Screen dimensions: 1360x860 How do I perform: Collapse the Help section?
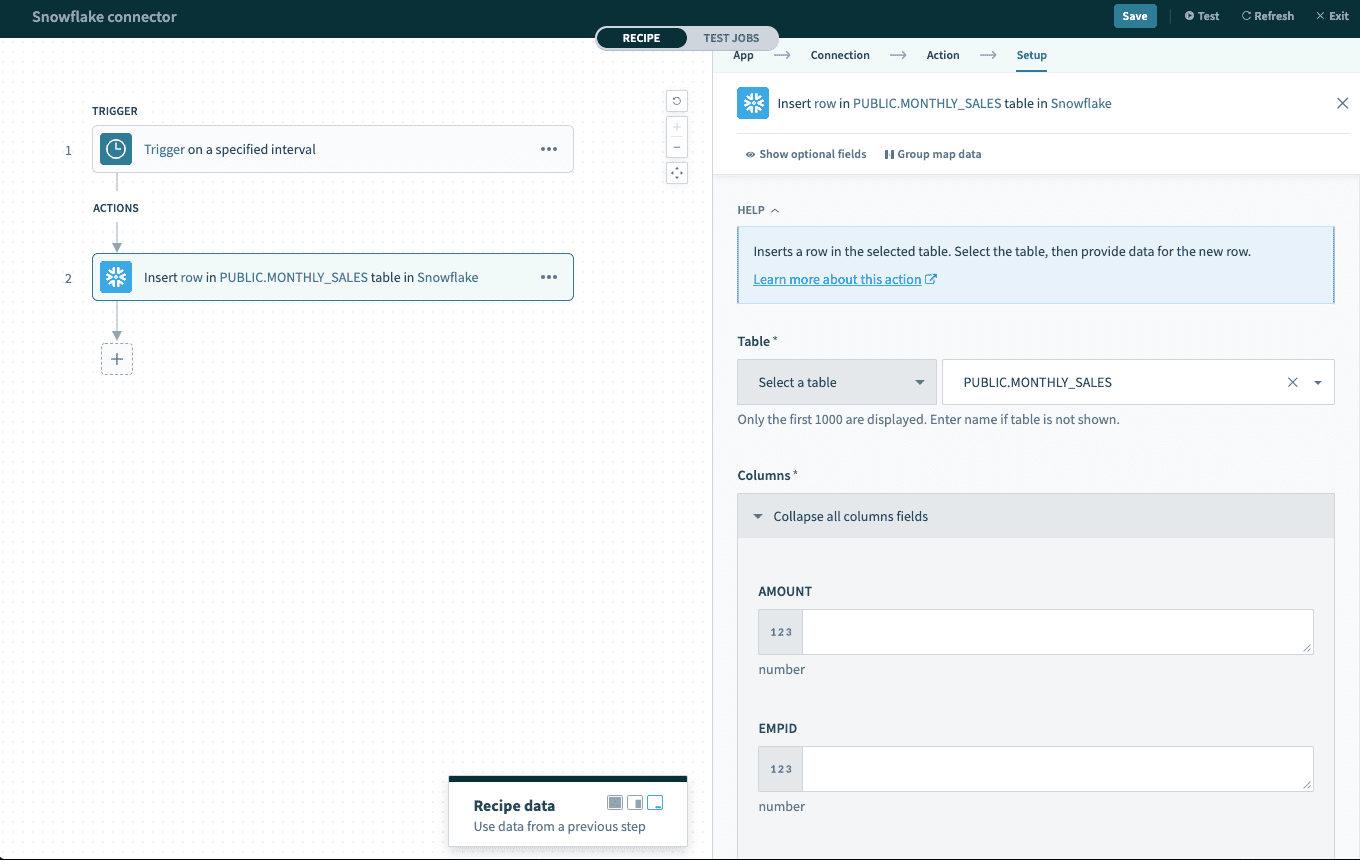(x=758, y=210)
